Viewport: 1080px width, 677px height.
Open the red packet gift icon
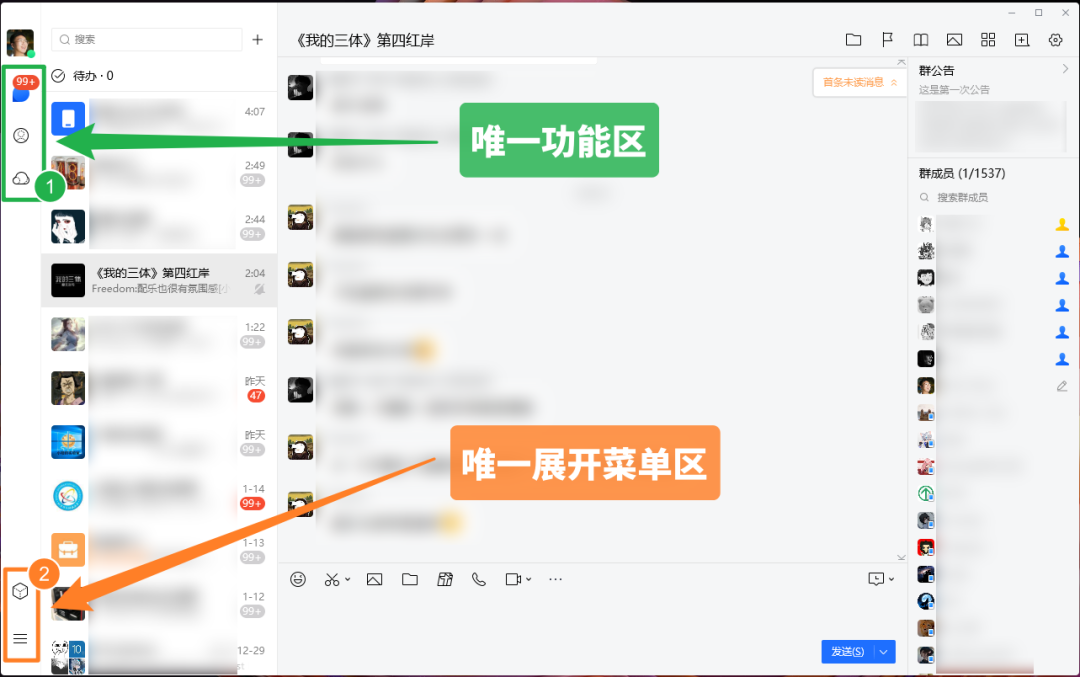point(445,579)
